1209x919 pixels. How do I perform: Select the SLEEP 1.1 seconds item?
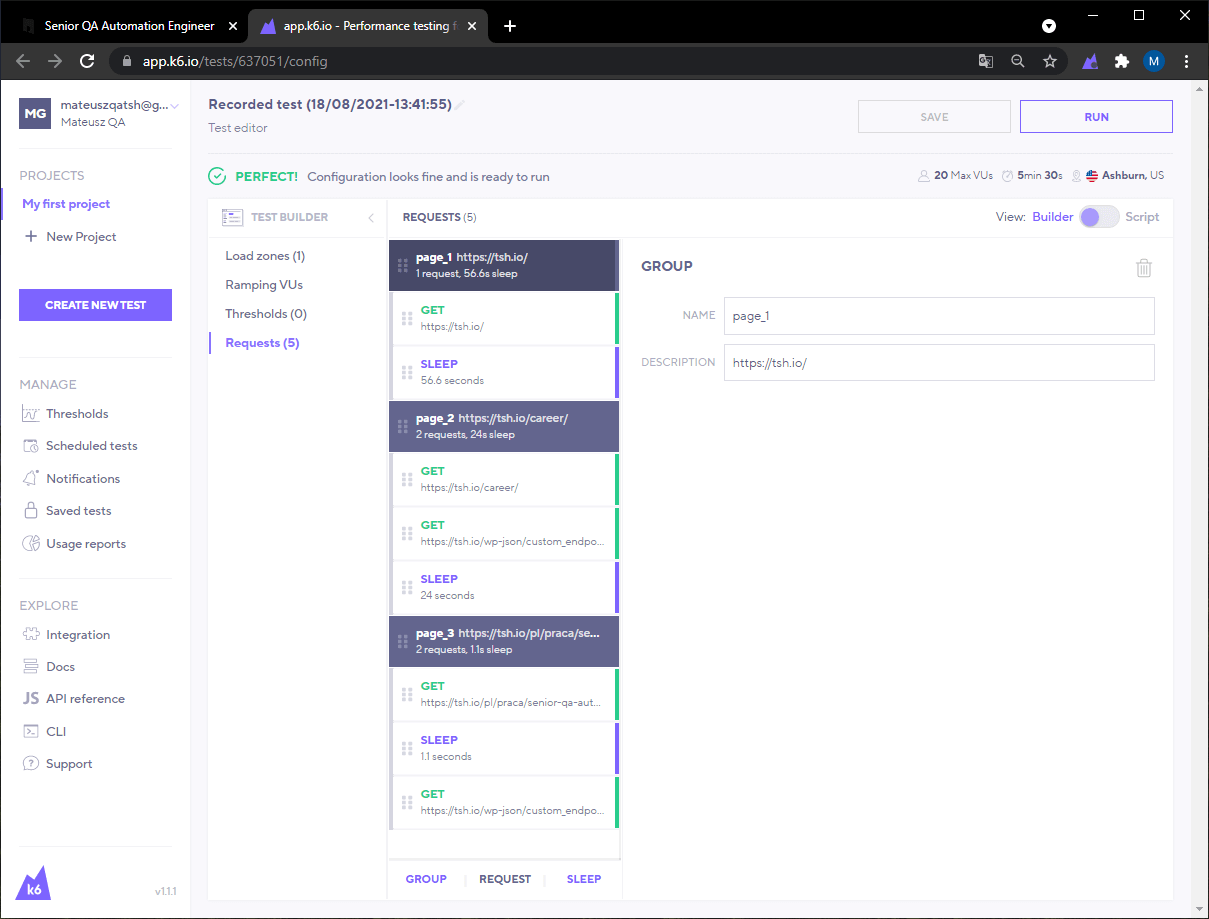[x=505, y=748]
